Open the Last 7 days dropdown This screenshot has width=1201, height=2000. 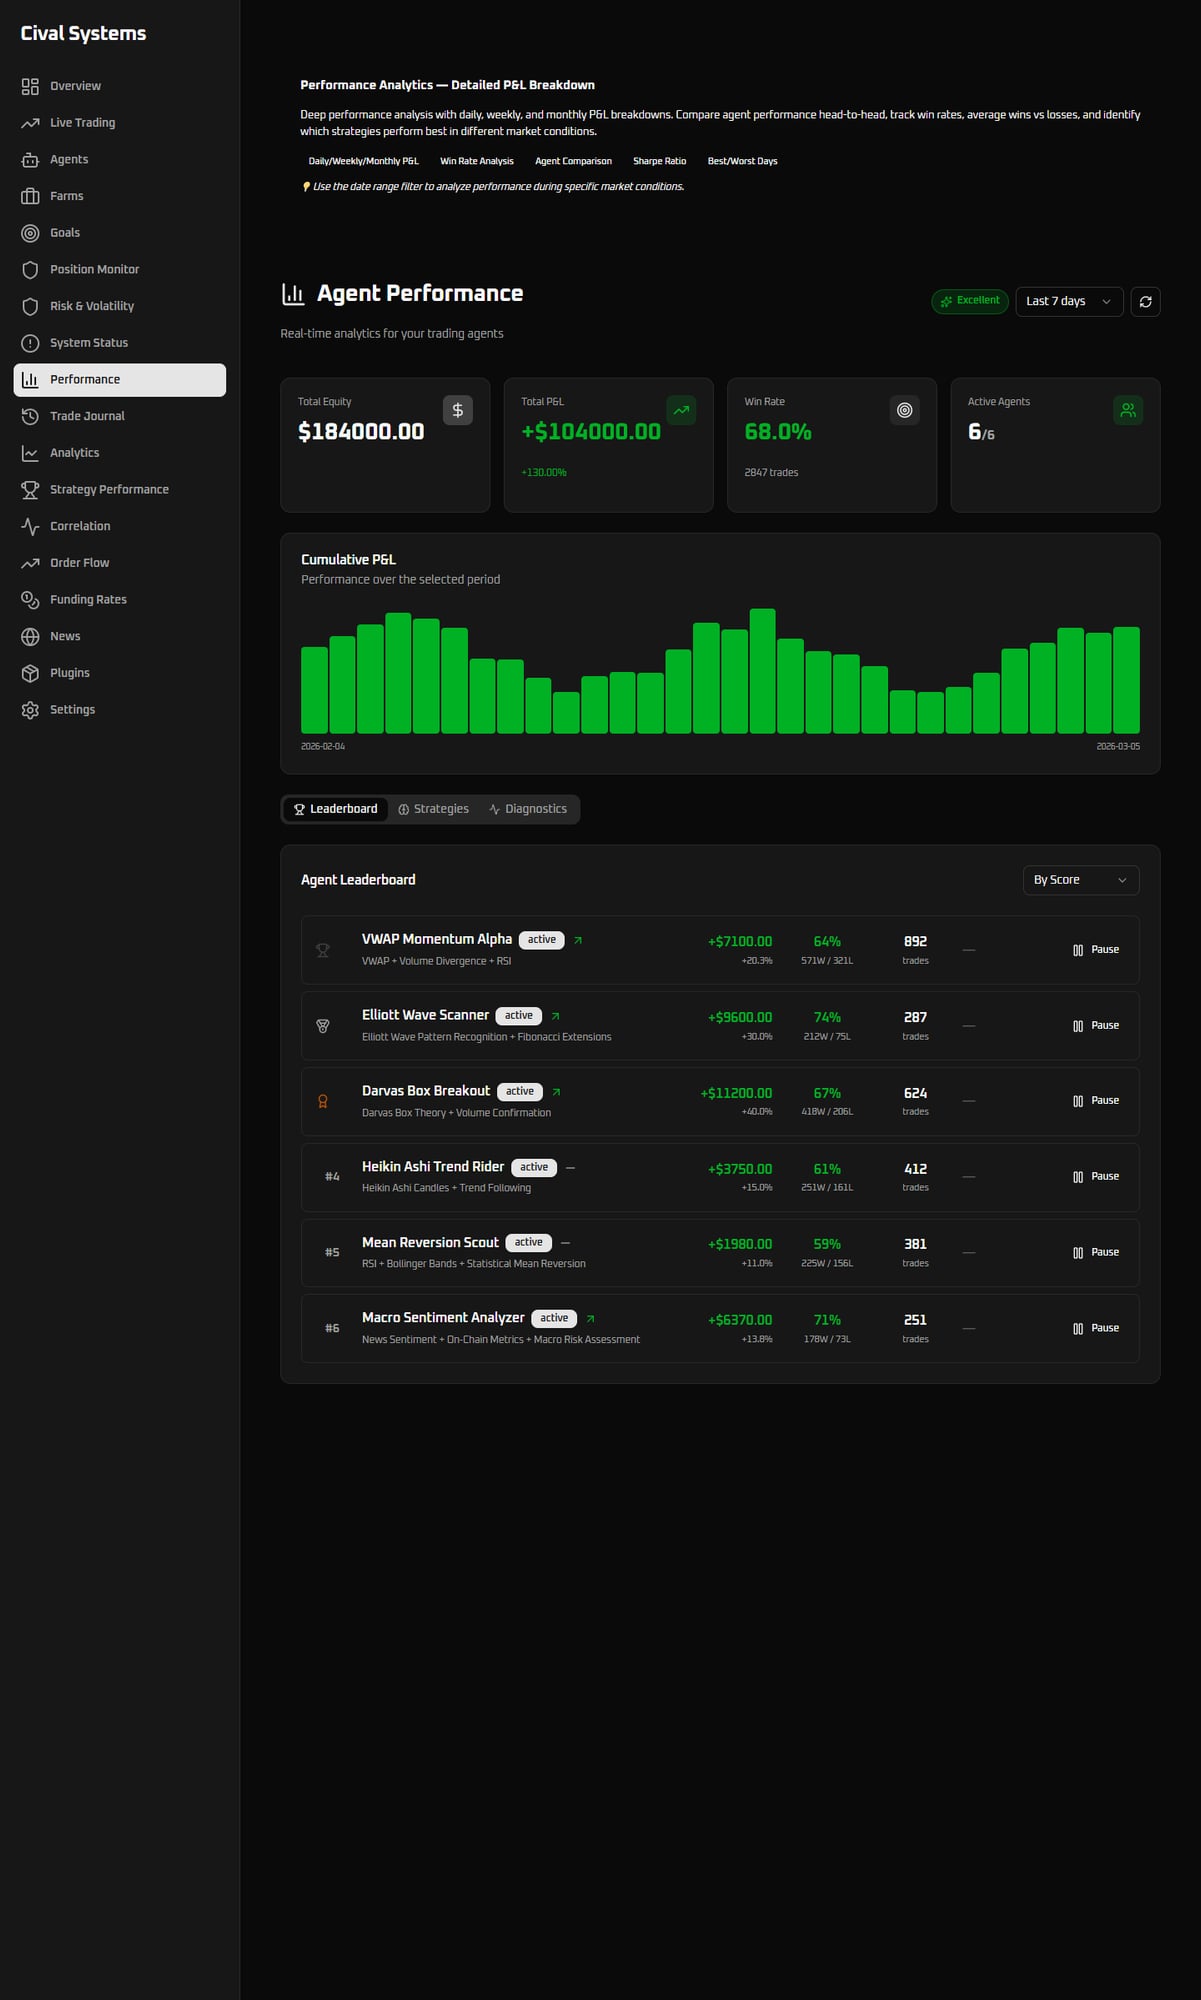click(x=1068, y=301)
